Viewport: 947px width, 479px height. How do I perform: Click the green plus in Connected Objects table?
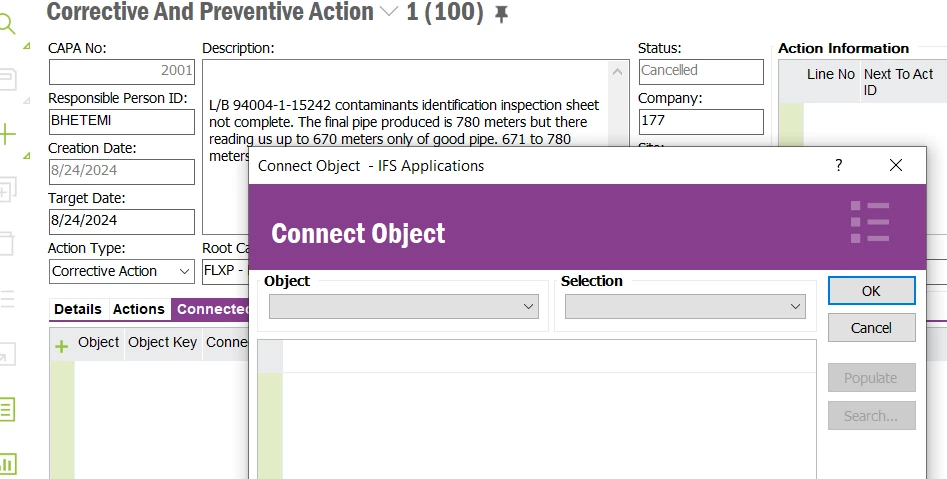62,346
